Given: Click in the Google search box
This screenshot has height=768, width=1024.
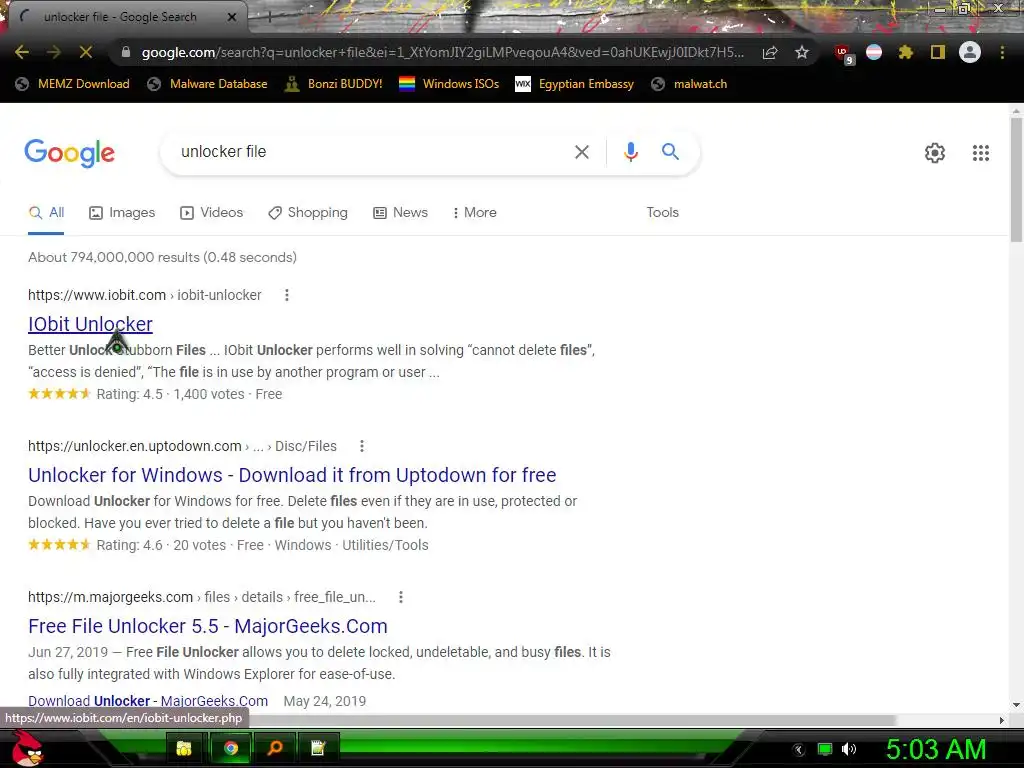Looking at the screenshot, I should click(366, 152).
